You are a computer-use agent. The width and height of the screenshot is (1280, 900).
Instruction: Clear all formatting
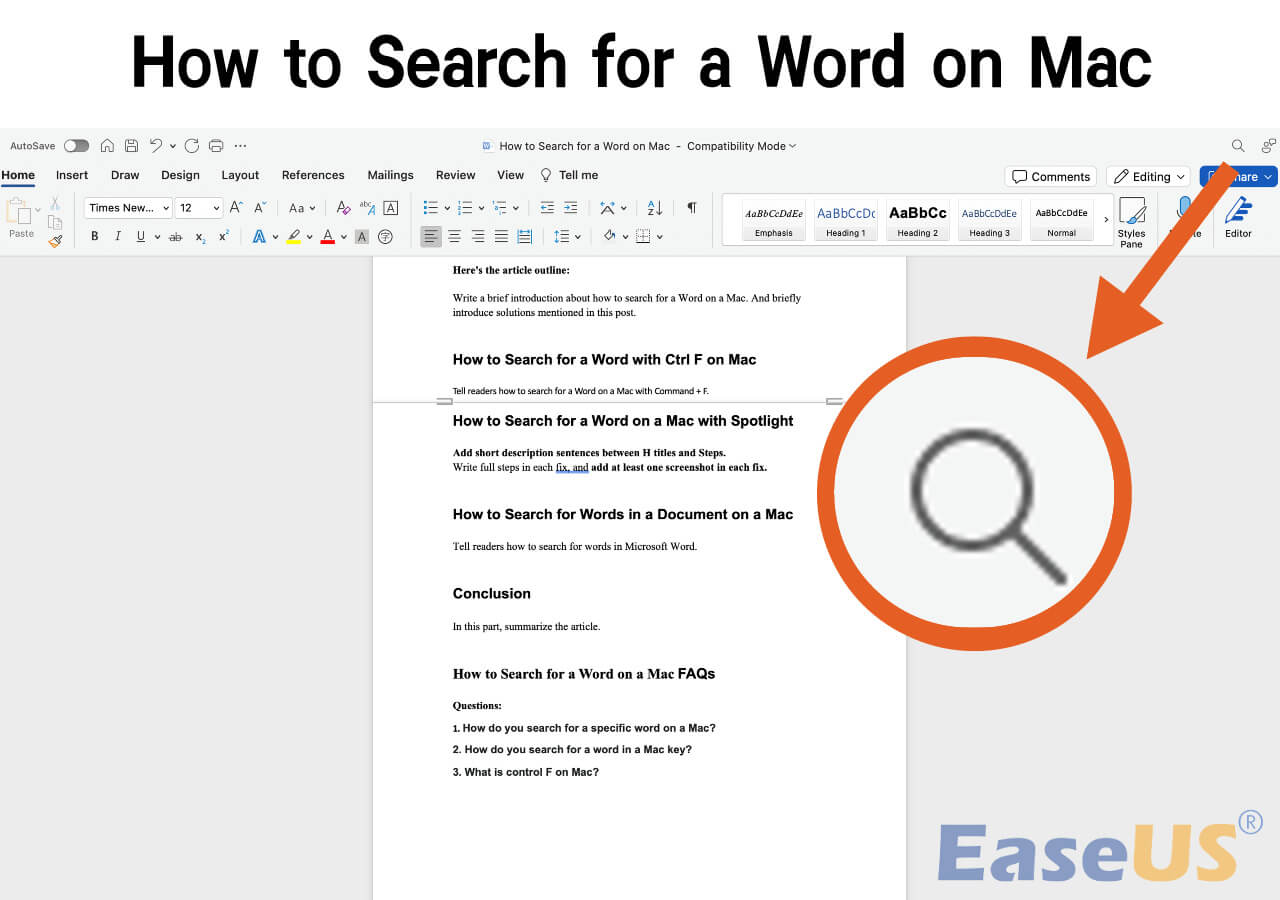point(343,208)
